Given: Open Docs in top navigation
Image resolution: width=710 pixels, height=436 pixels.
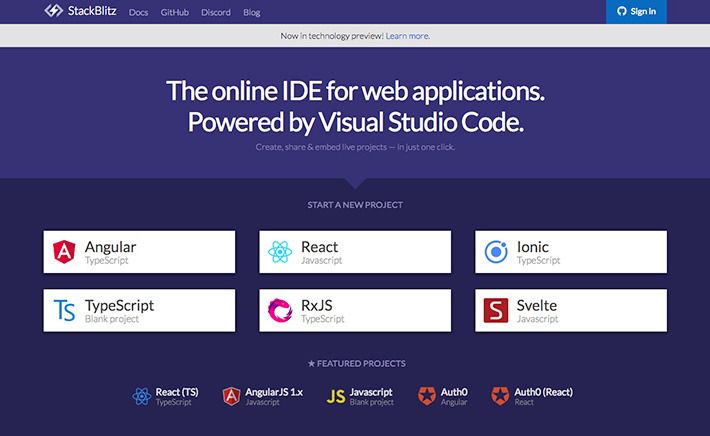Looking at the screenshot, I should (138, 12).
